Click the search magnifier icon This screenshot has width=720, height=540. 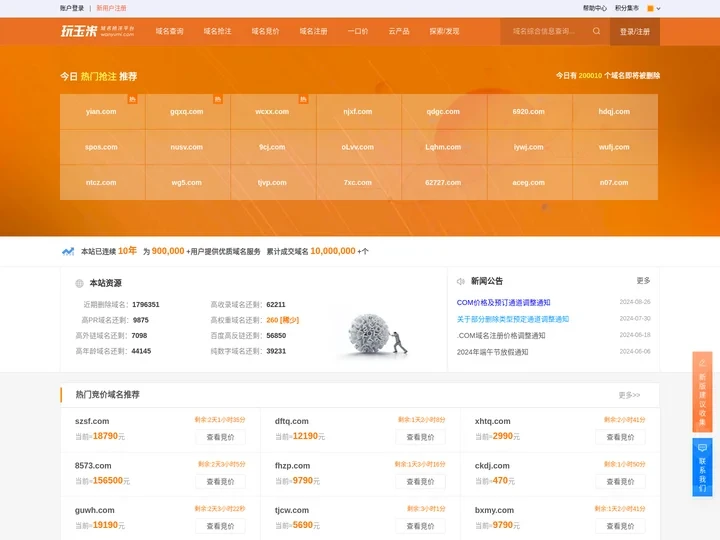(596, 31)
